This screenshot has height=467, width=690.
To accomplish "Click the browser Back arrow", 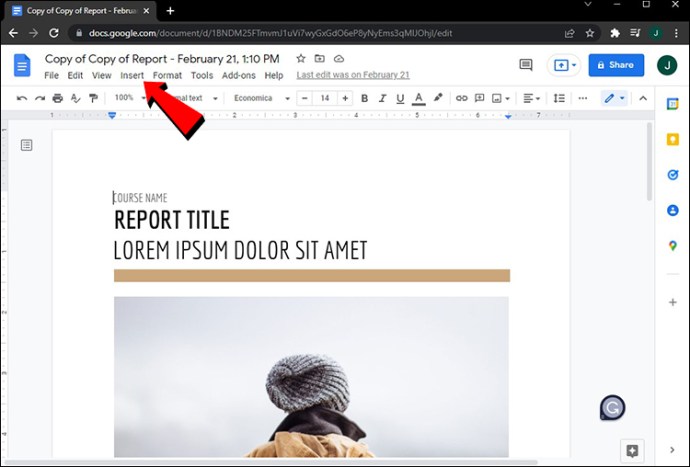I will click(13, 33).
